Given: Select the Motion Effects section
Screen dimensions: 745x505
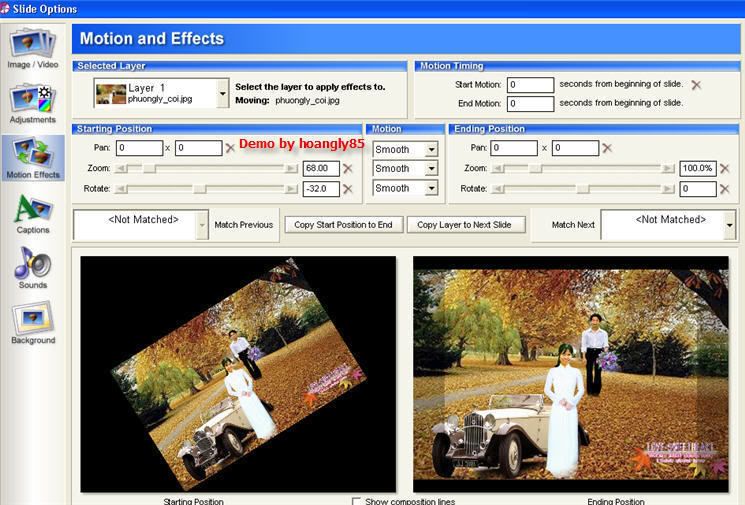Looking at the screenshot, I should pos(33,158).
